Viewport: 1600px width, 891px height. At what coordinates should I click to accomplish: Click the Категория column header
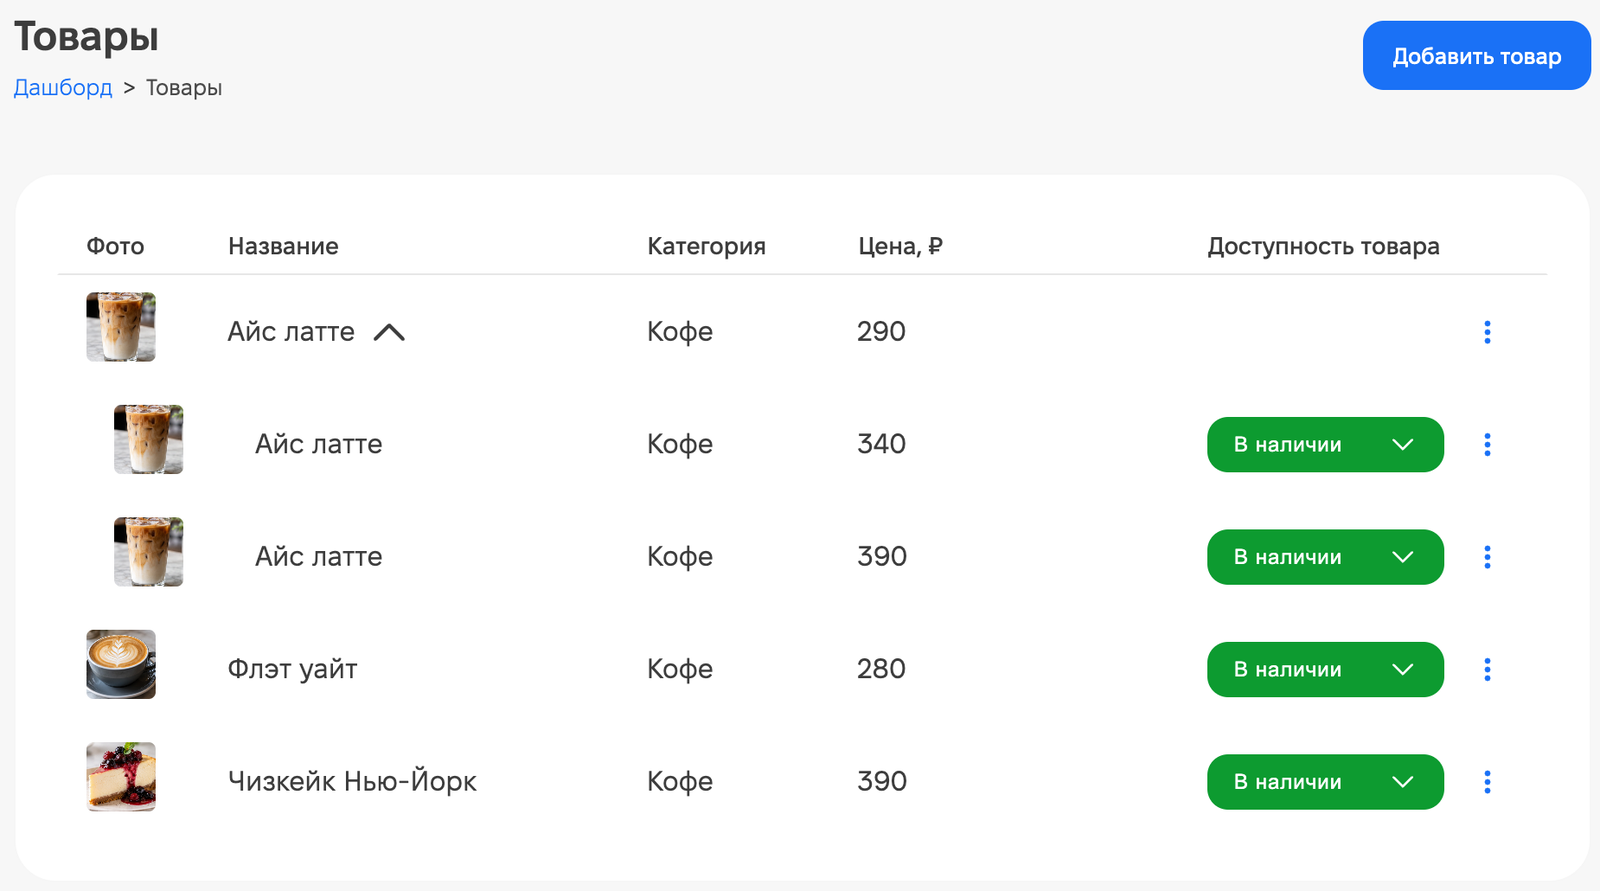click(x=706, y=246)
